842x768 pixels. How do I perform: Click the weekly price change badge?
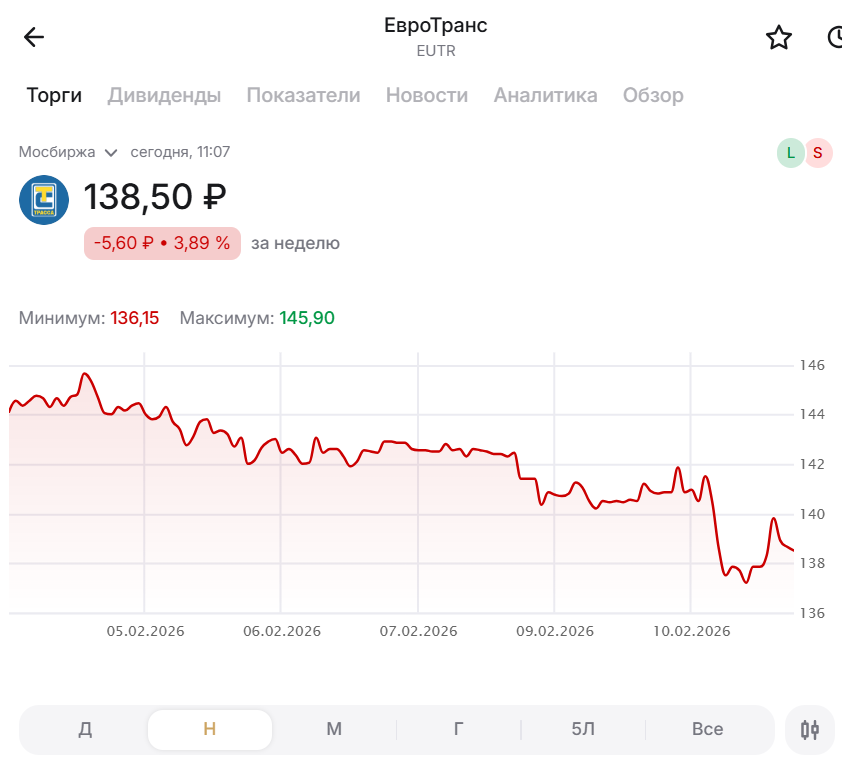coord(162,243)
